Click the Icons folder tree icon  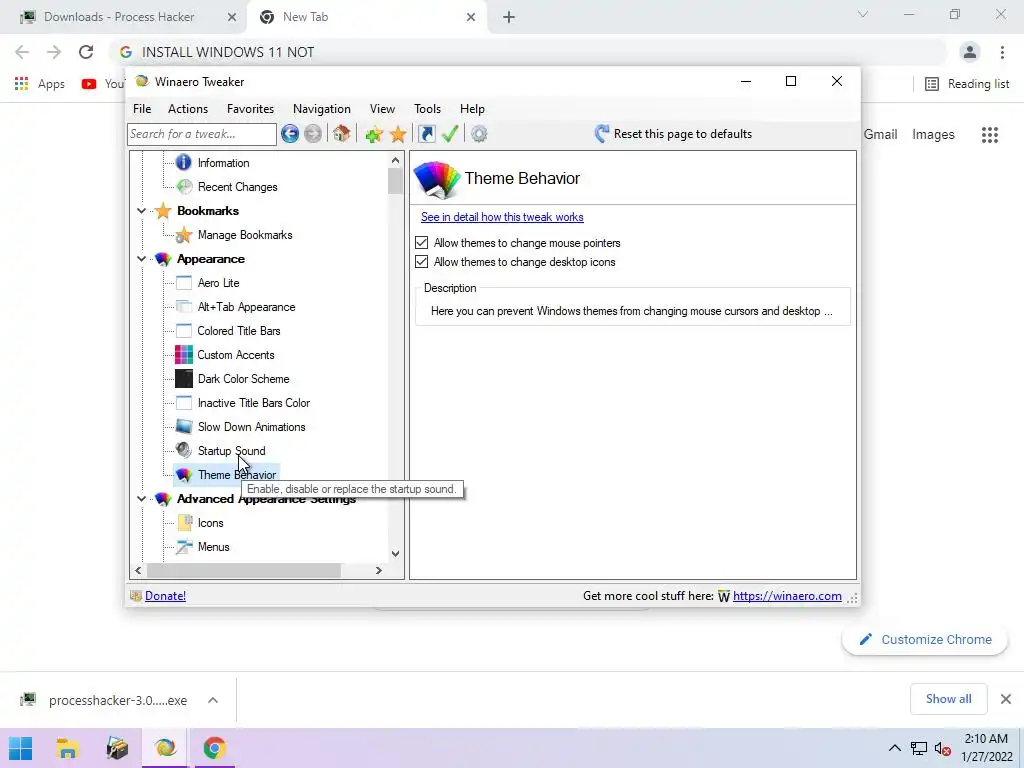[185, 523]
